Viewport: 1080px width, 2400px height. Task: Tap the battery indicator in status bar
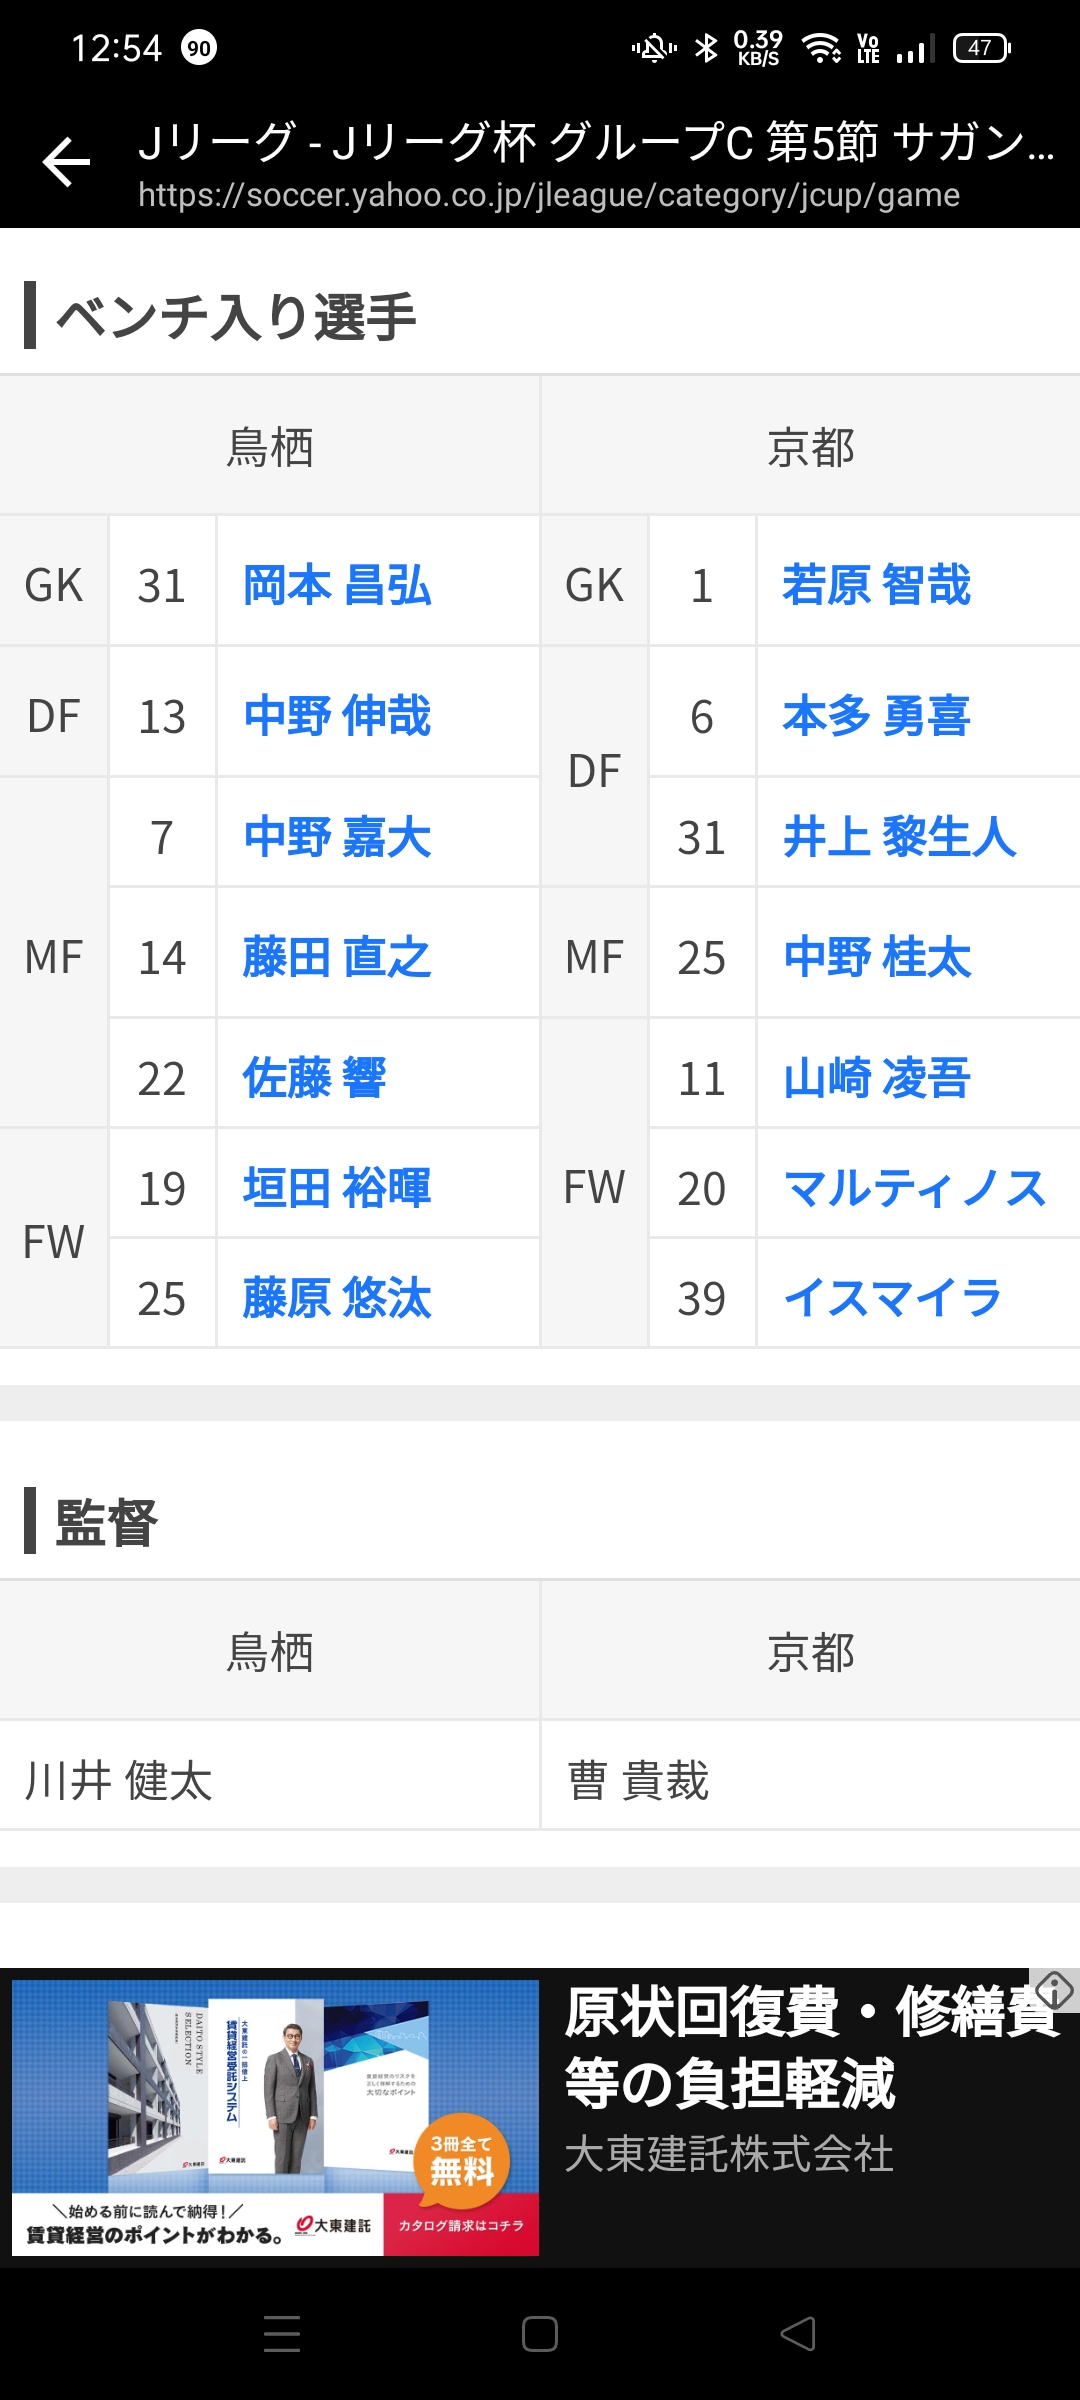pyautogui.click(x=981, y=47)
